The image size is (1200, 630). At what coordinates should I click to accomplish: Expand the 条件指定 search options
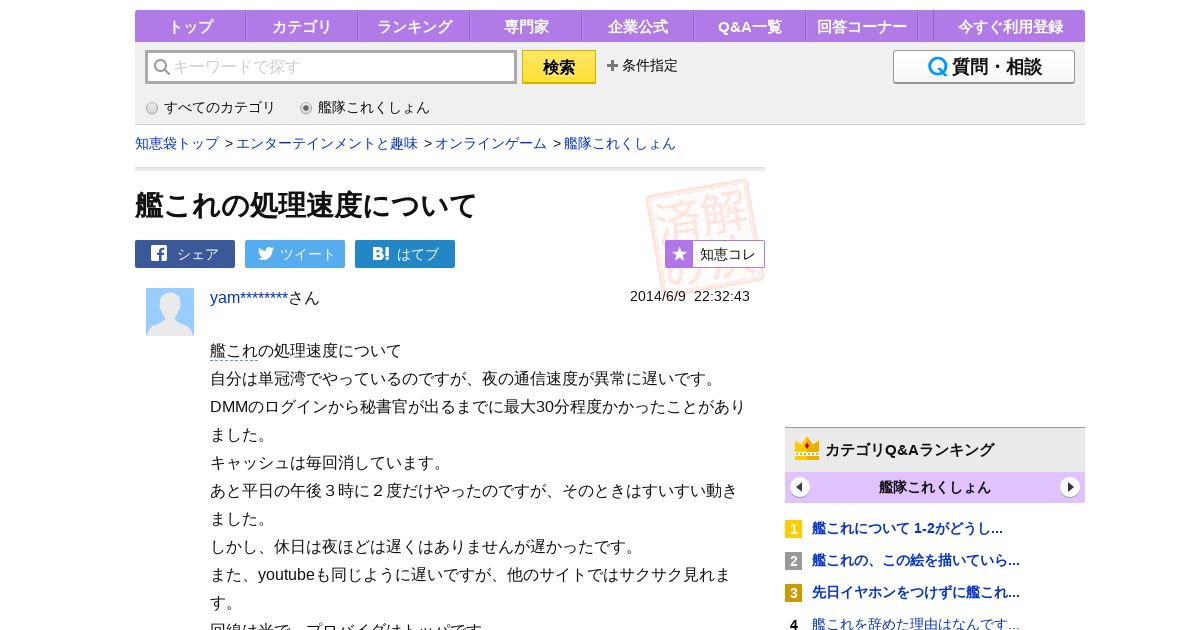pyautogui.click(x=642, y=66)
